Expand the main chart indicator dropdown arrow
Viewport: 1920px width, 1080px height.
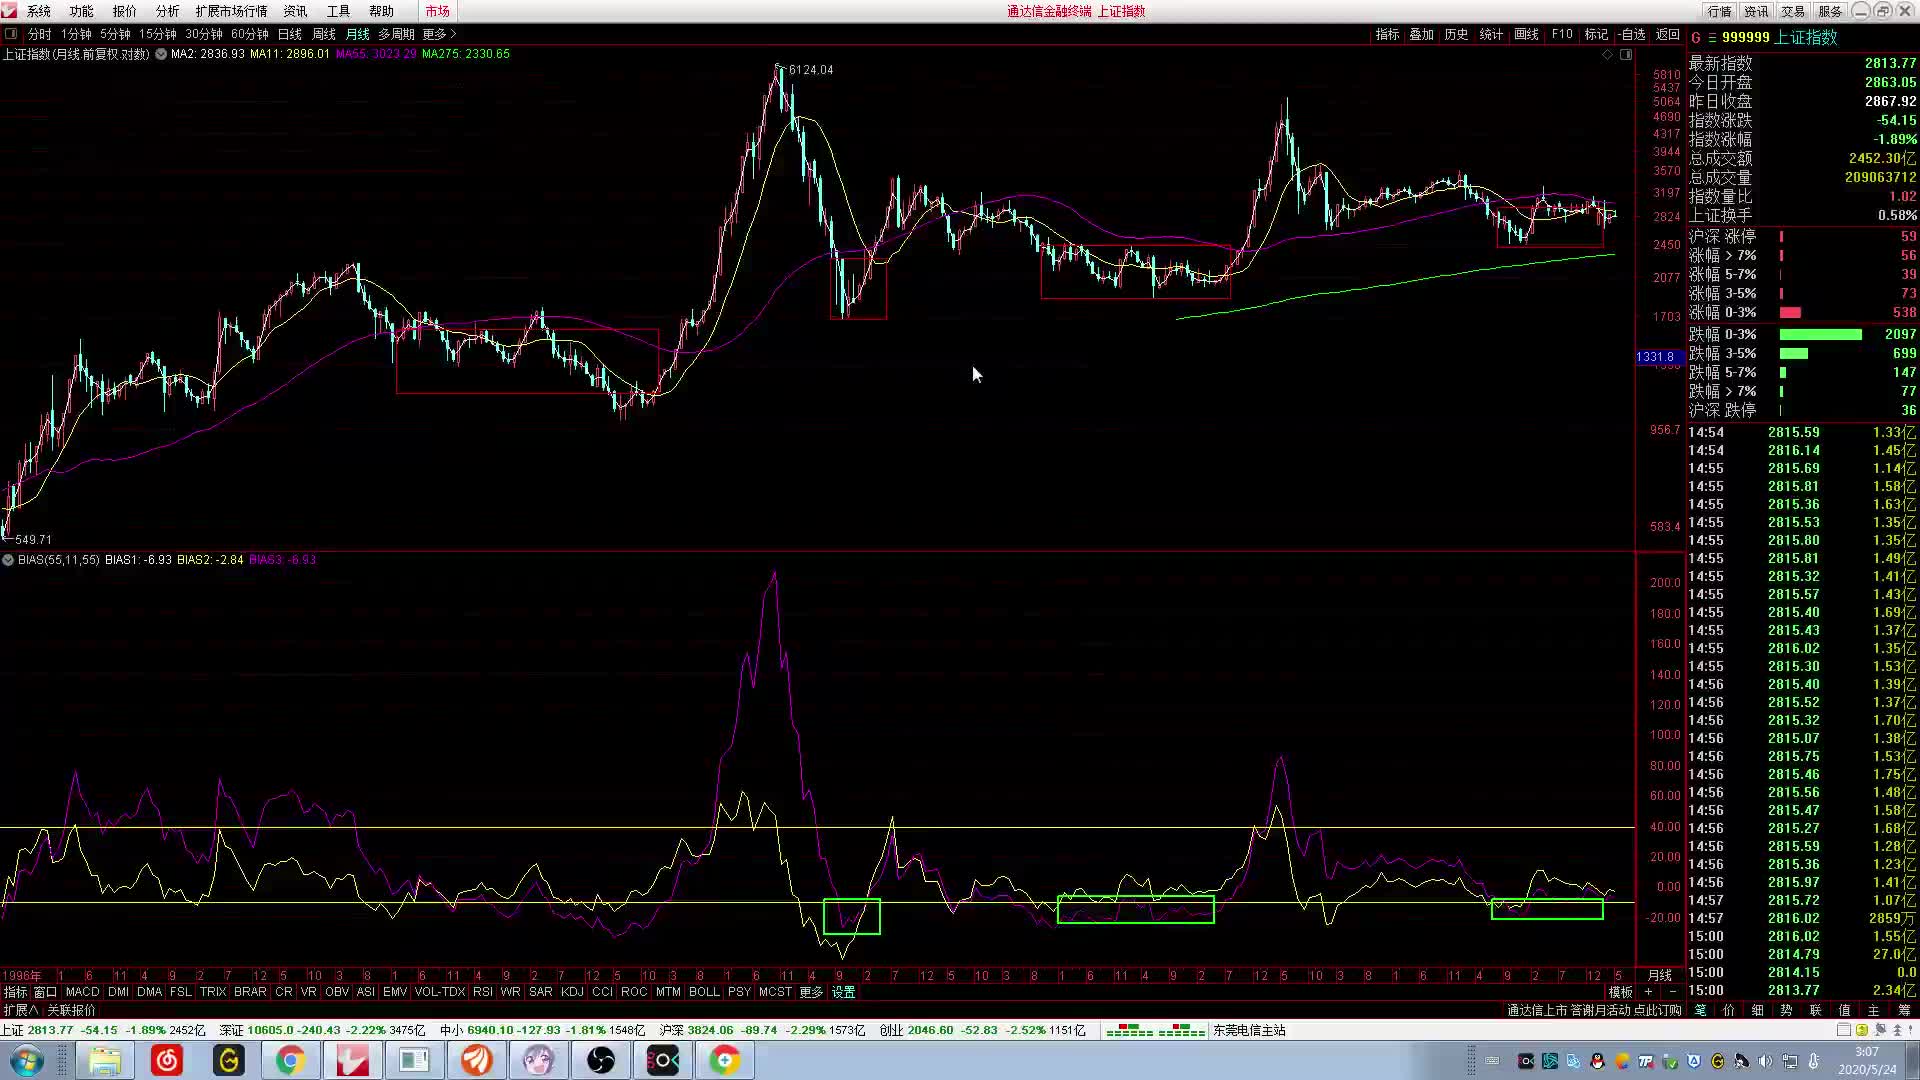[x=160, y=54]
